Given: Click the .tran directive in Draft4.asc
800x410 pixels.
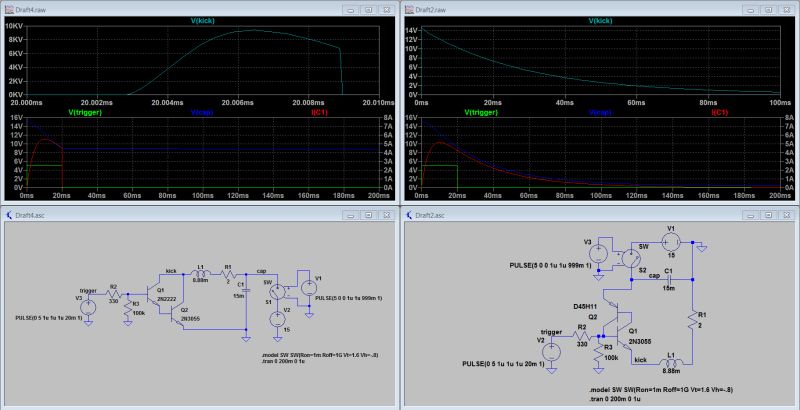Looking at the screenshot, I should pos(283,361).
